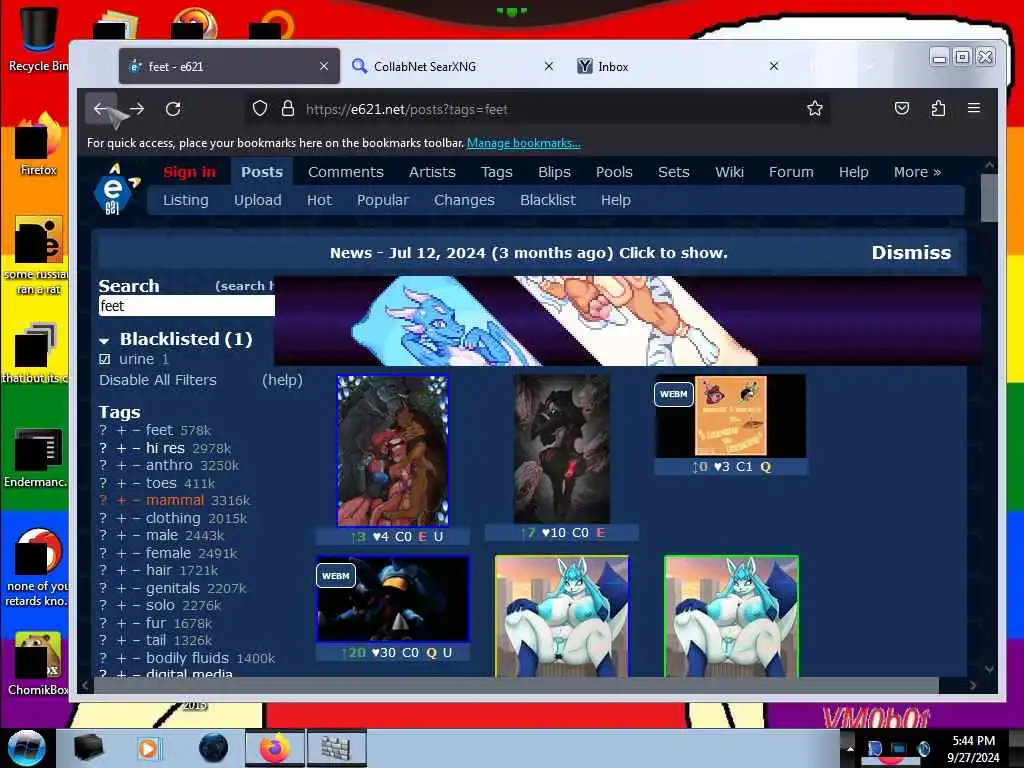Show hidden system tray icons
1024x768 pixels.
click(850, 748)
